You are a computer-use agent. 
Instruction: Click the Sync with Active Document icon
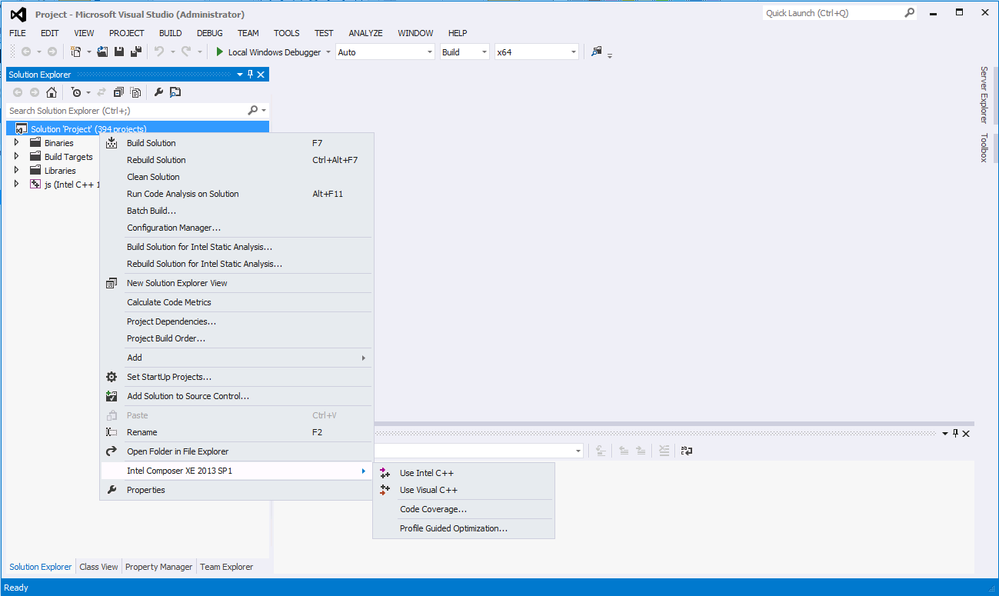[101, 92]
